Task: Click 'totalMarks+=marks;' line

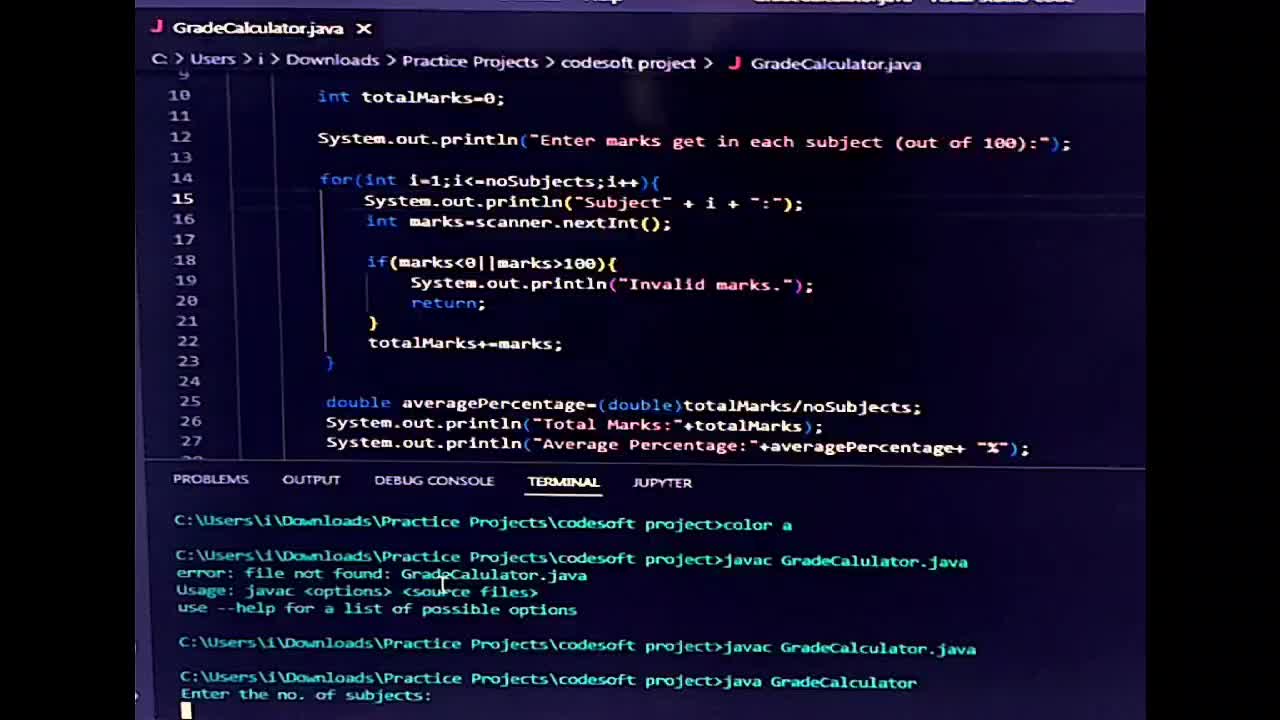Action: 465,343
